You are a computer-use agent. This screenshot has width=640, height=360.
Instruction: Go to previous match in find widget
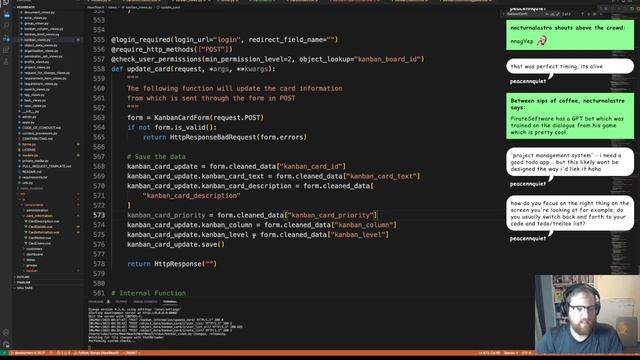(583, 14)
